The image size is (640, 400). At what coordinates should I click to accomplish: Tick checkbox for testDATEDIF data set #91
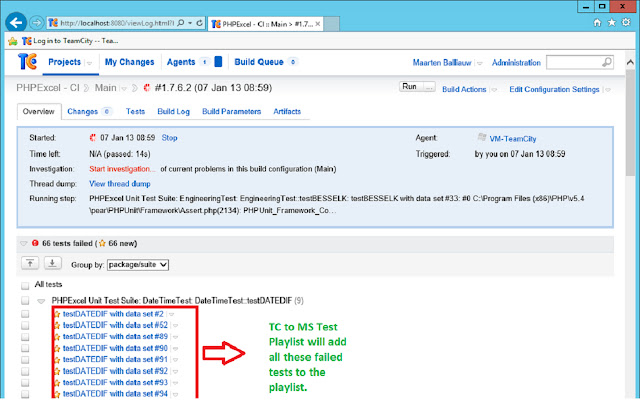pyautogui.click(x=25, y=360)
